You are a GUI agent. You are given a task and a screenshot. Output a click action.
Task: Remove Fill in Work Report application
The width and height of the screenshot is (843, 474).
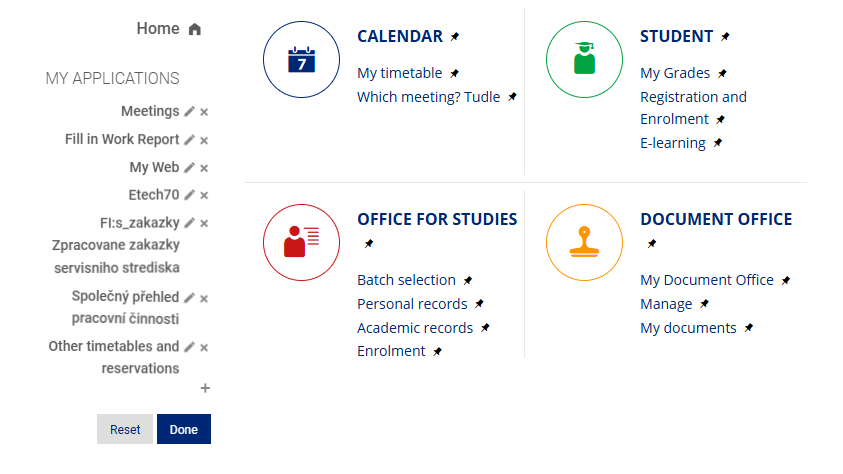[204, 140]
